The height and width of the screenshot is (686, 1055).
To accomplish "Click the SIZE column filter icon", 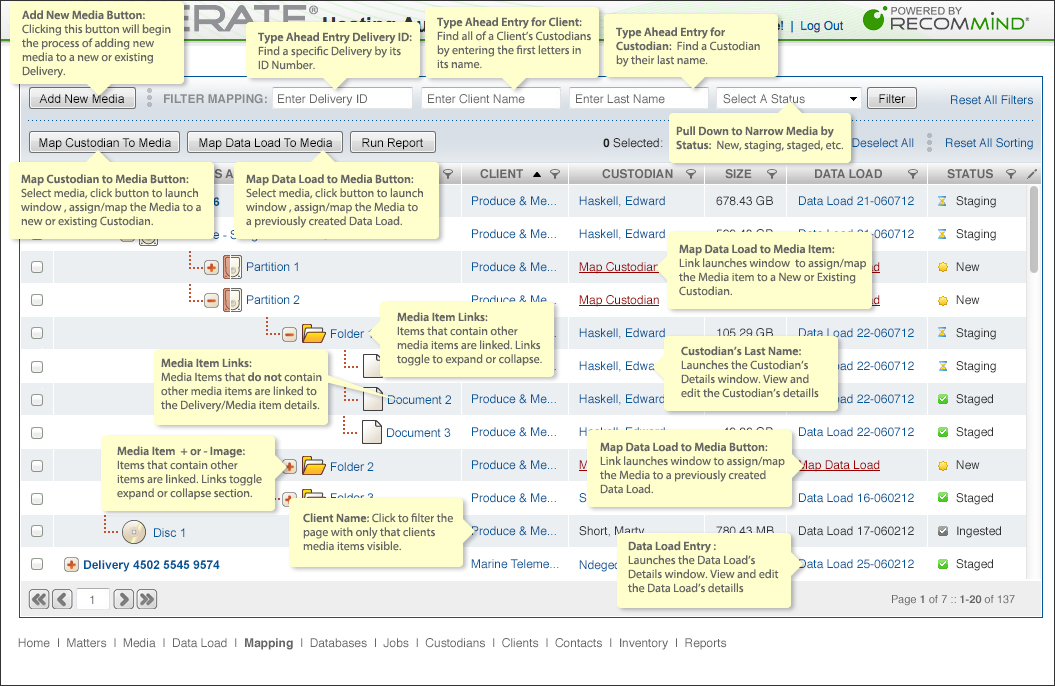I will point(772,174).
